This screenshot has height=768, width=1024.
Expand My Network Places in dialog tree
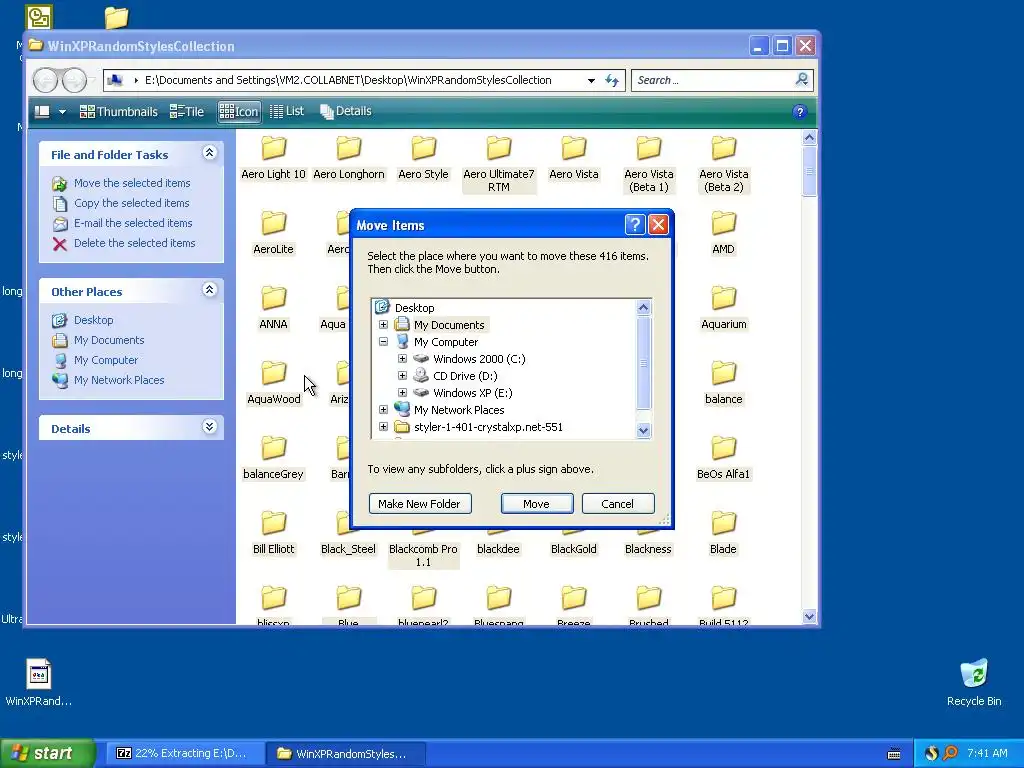point(383,409)
